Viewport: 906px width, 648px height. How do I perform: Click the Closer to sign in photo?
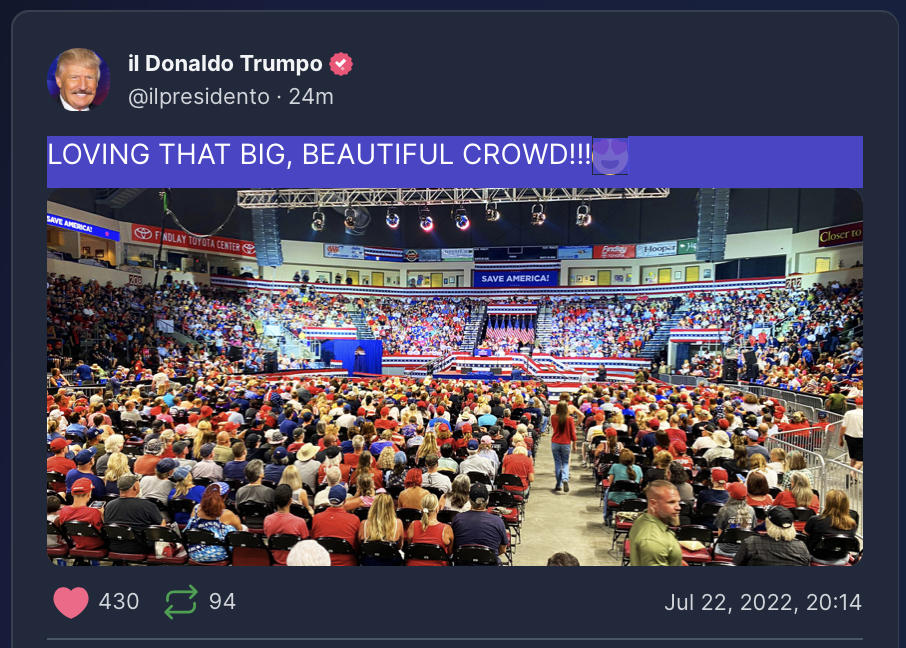point(841,234)
